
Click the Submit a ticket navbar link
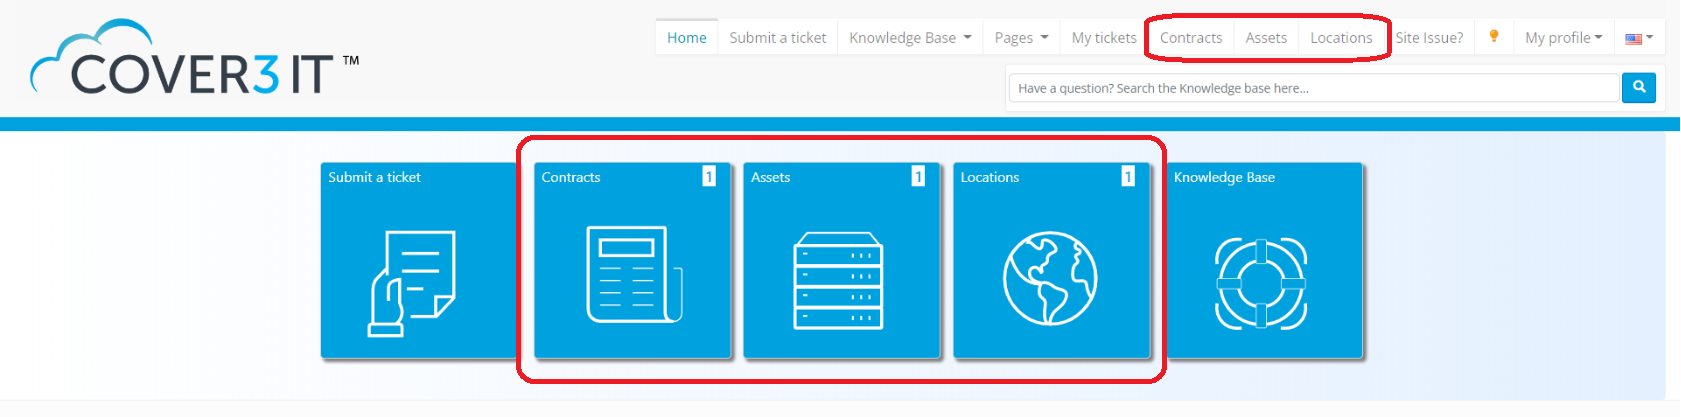click(x=778, y=38)
